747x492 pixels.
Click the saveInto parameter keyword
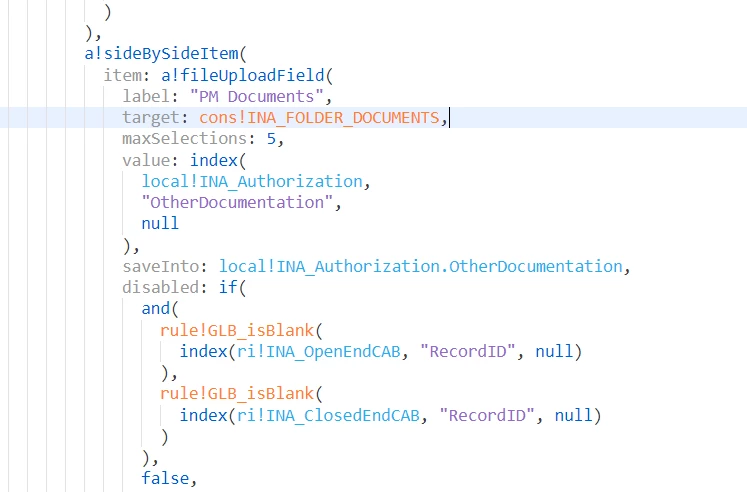(161, 266)
